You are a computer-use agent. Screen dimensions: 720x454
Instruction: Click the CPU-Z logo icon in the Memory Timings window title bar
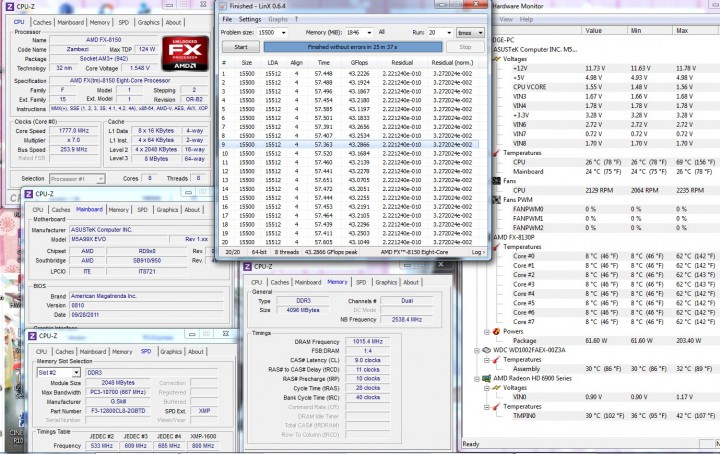[x=247, y=266]
